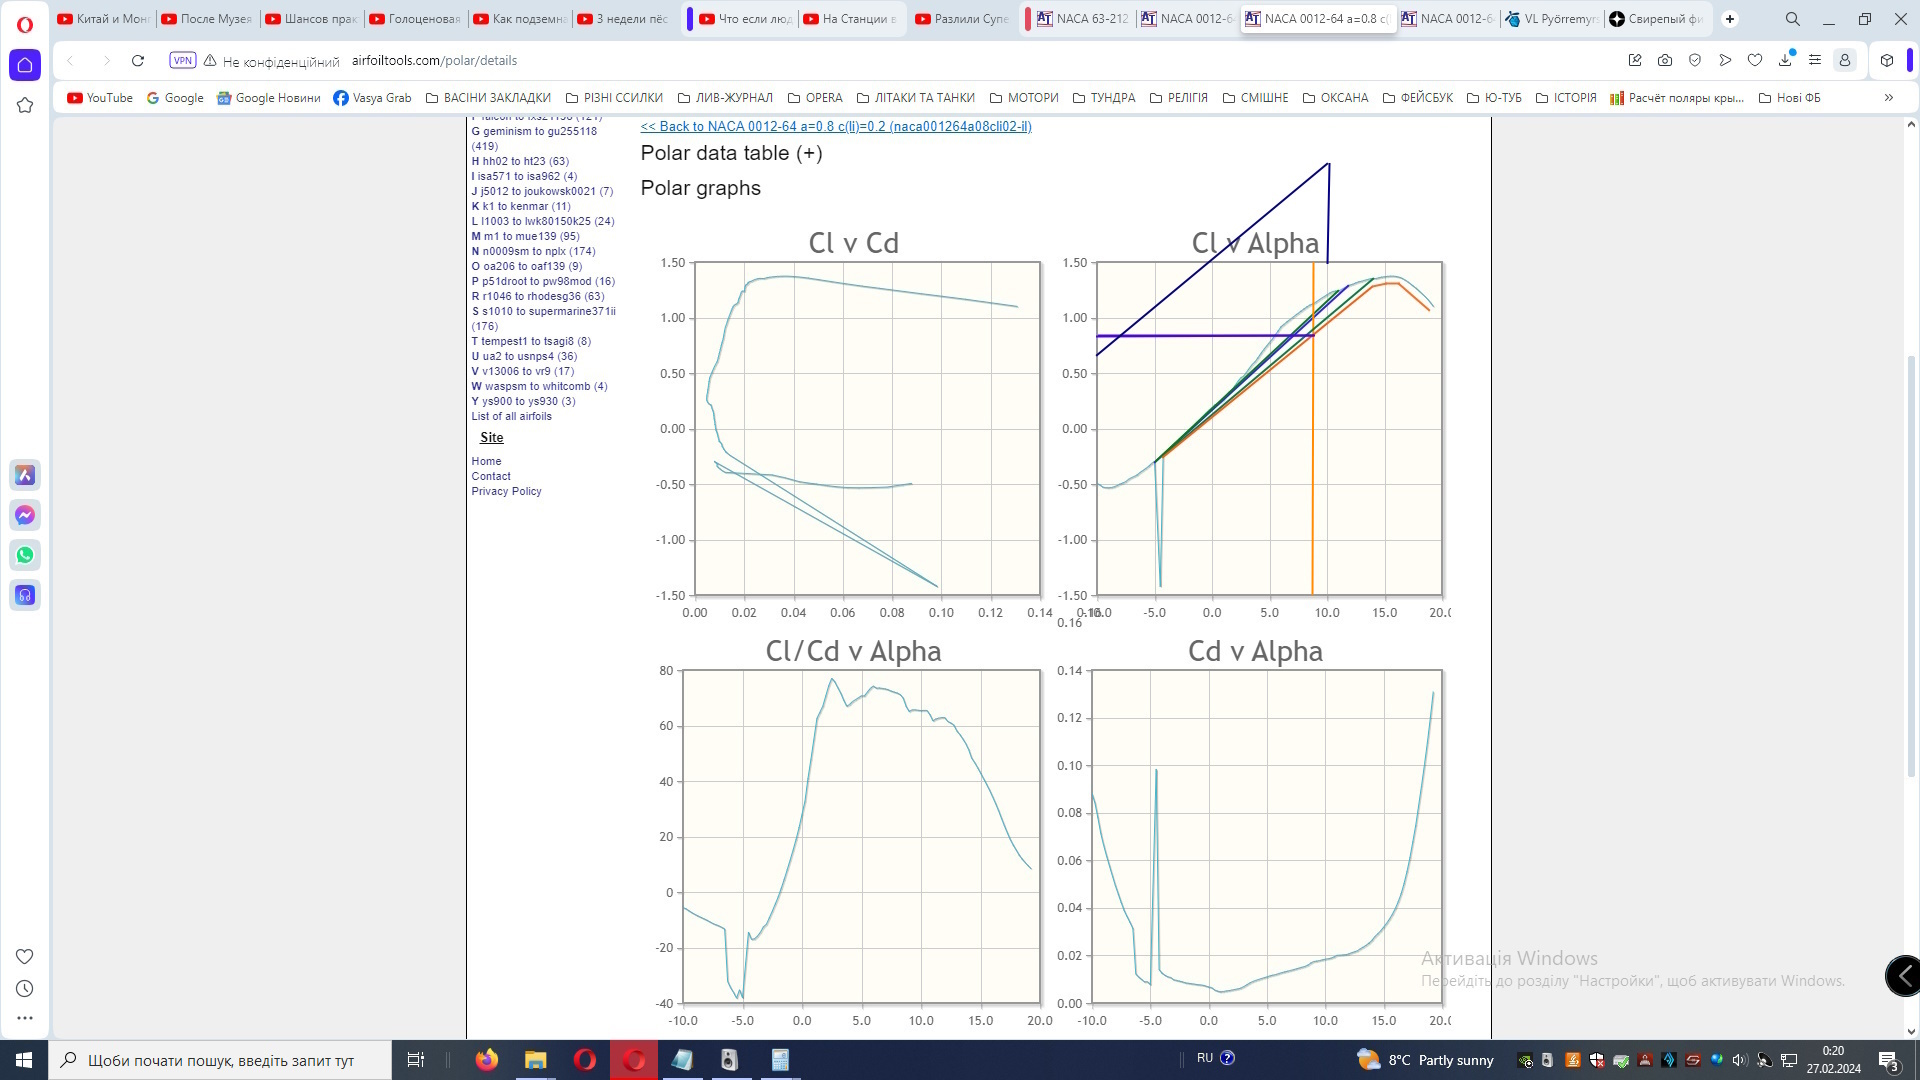Click the Opera reload page icon
Image resolution: width=1920 pixels, height=1080 pixels.
coord(138,61)
